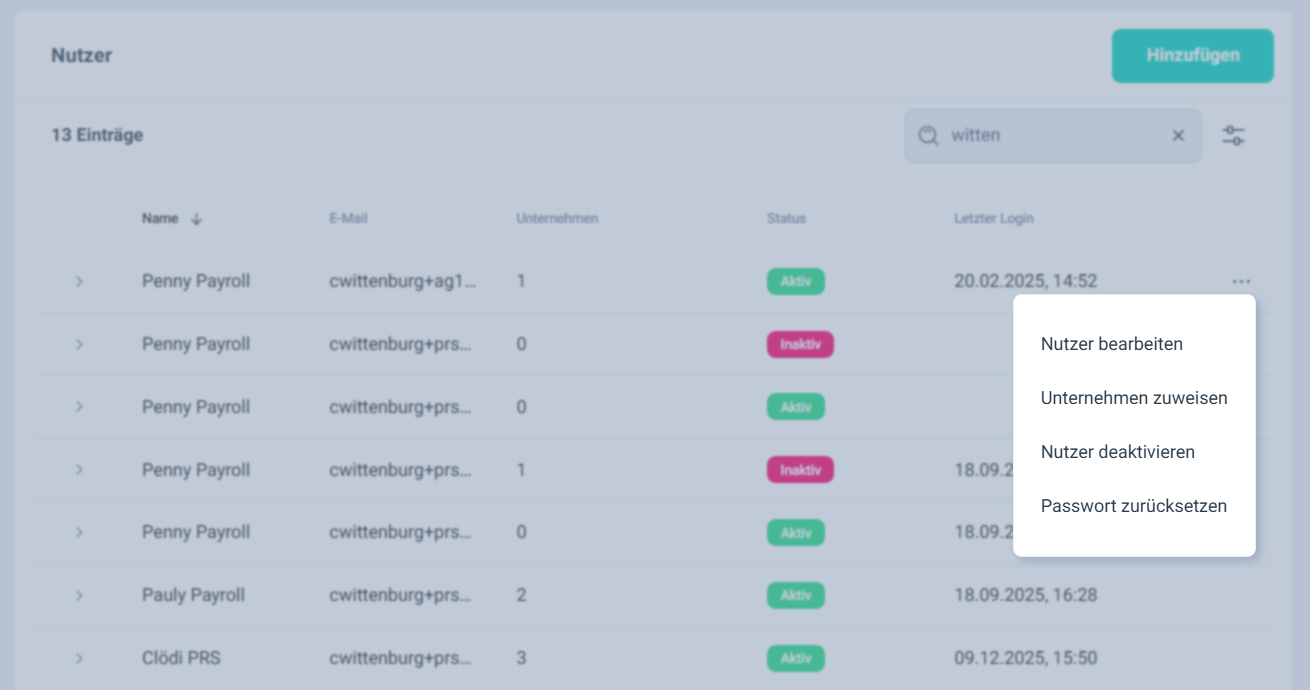The width and height of the screenshot is (1310, 690).
Task: Select 'Nutzer bearbeiten' from the context menu
Action: pyautogui.click(x=1111, y=344)
